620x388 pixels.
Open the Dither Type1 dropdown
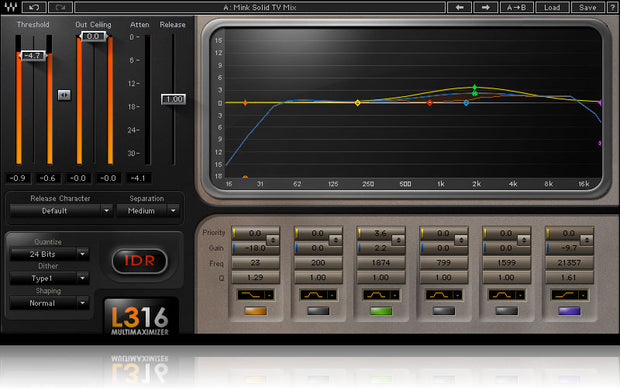(x=49, y=278)
